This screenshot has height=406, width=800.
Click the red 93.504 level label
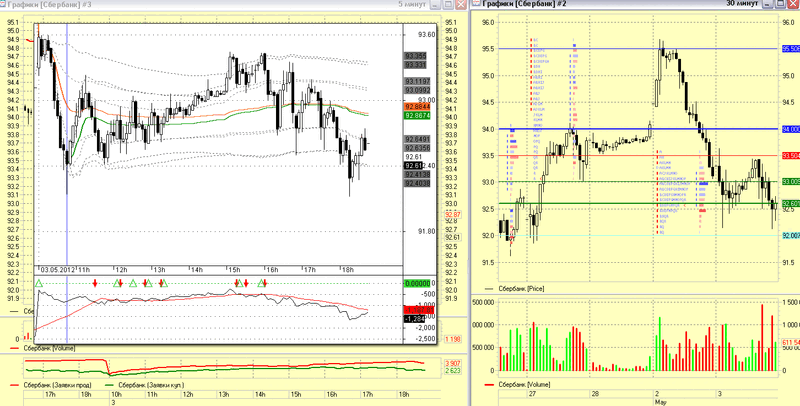click(x=791, y=156)
